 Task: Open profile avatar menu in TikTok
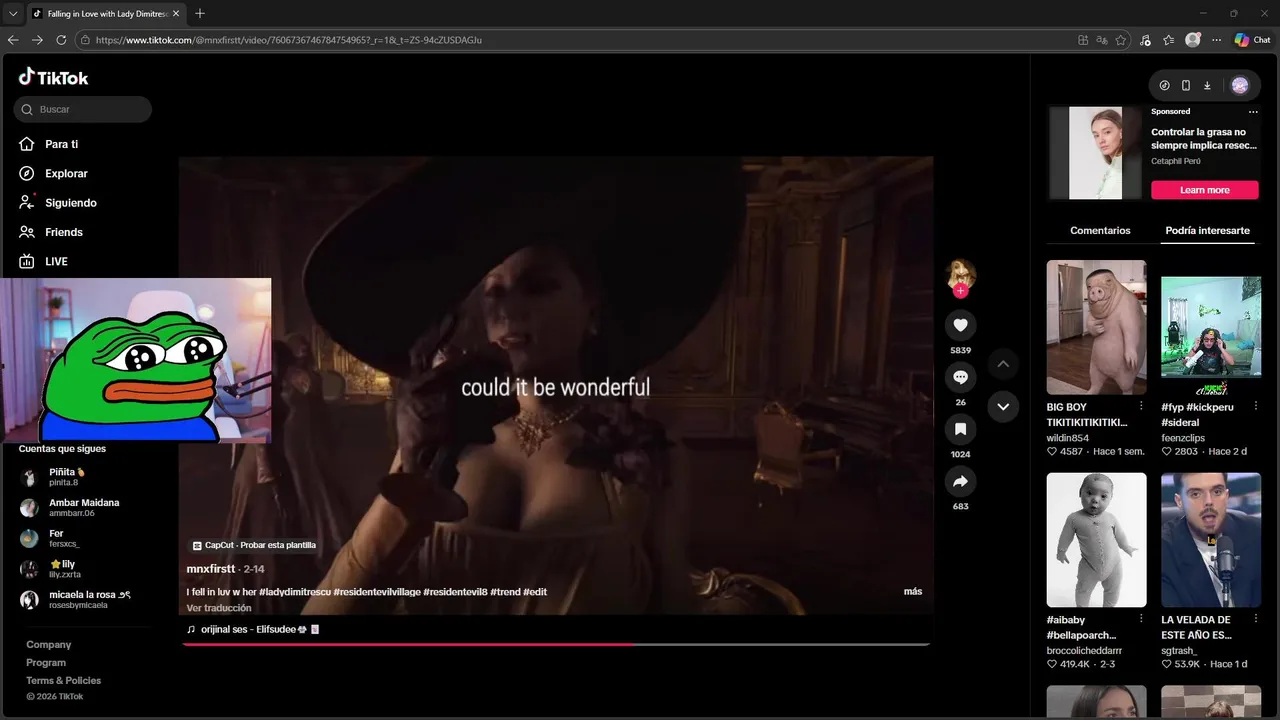(1240, 85)
